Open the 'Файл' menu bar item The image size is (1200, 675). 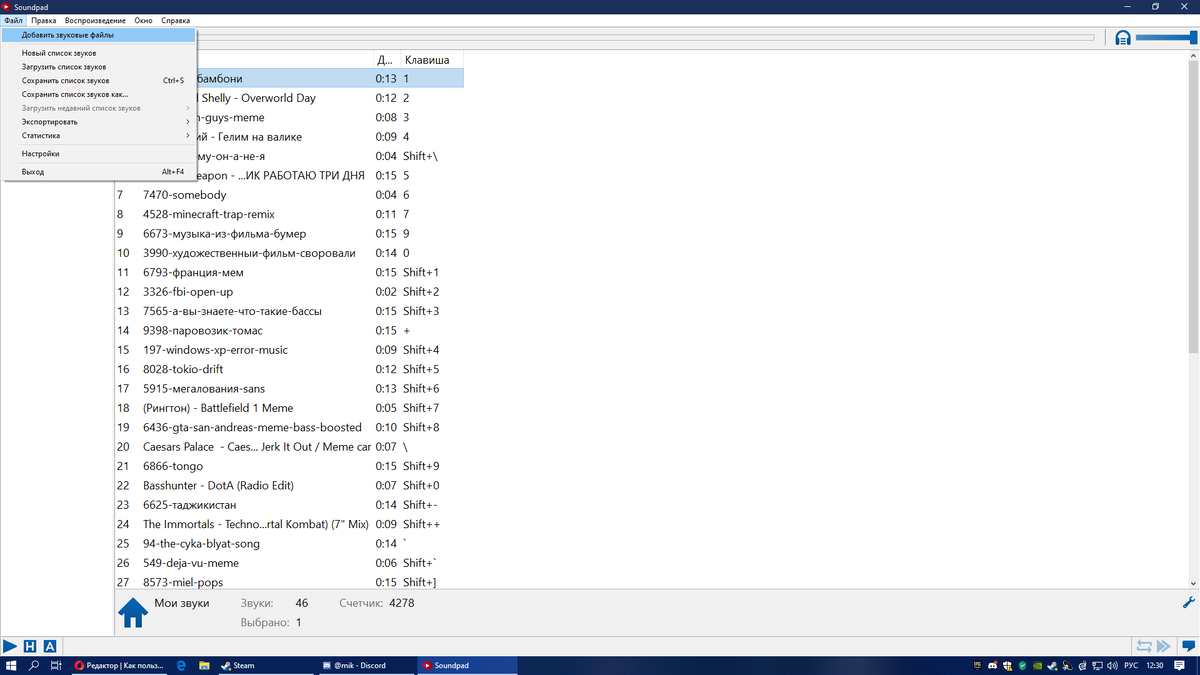13,20
